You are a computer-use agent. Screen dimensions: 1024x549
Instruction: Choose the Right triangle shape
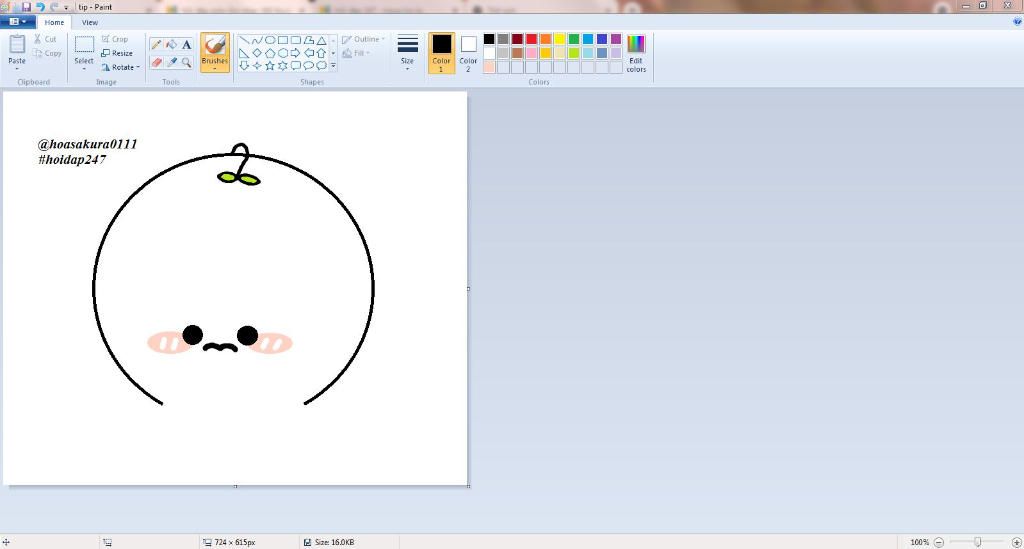tap(244, 53)
